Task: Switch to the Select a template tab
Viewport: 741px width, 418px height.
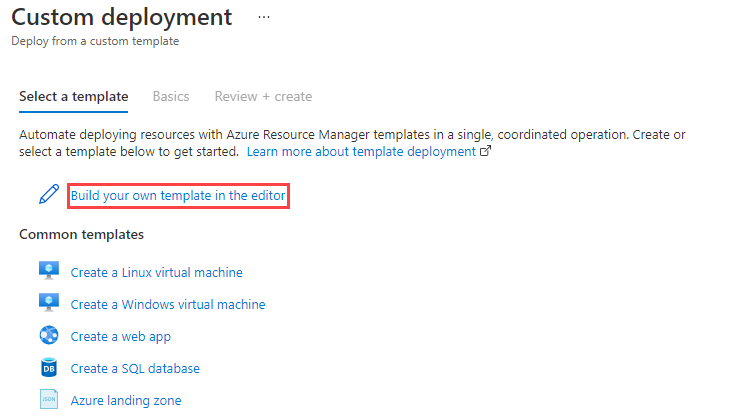Action: [x=74, y=97]
